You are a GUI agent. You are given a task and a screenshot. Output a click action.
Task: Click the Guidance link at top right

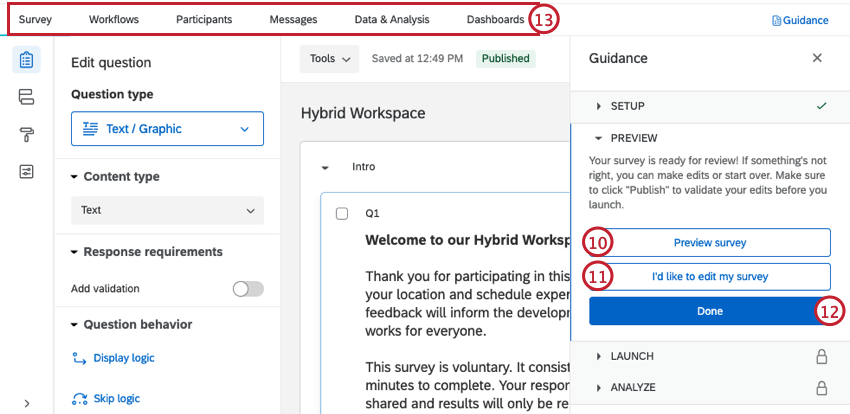click(x=800, y=20)
